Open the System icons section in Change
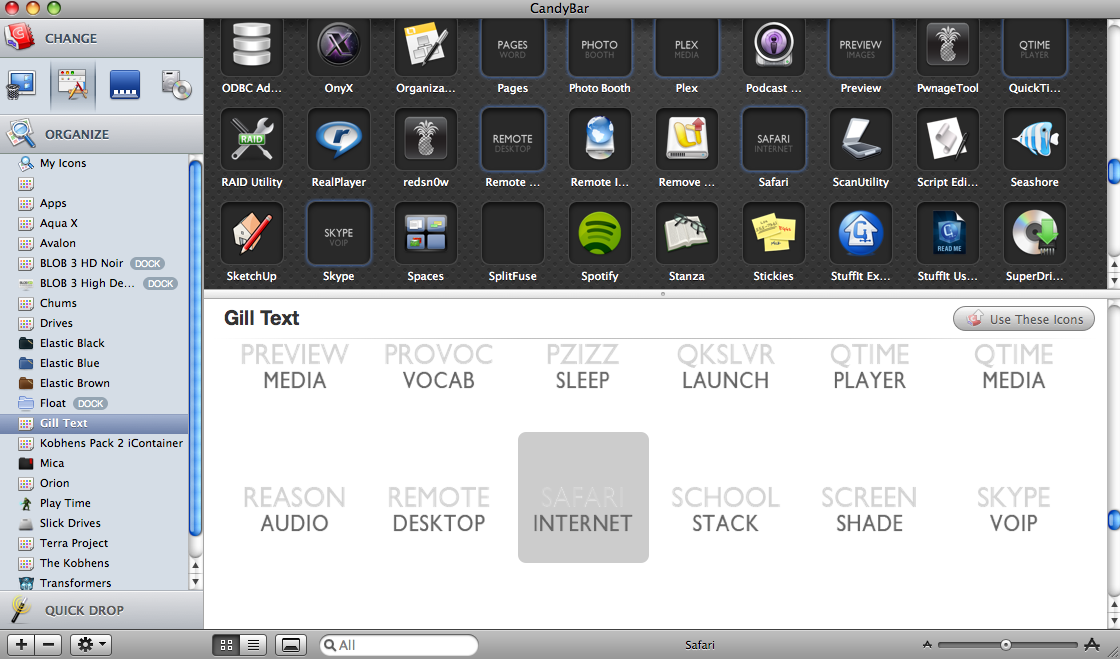1120x659 pixels. coord(21,86)
